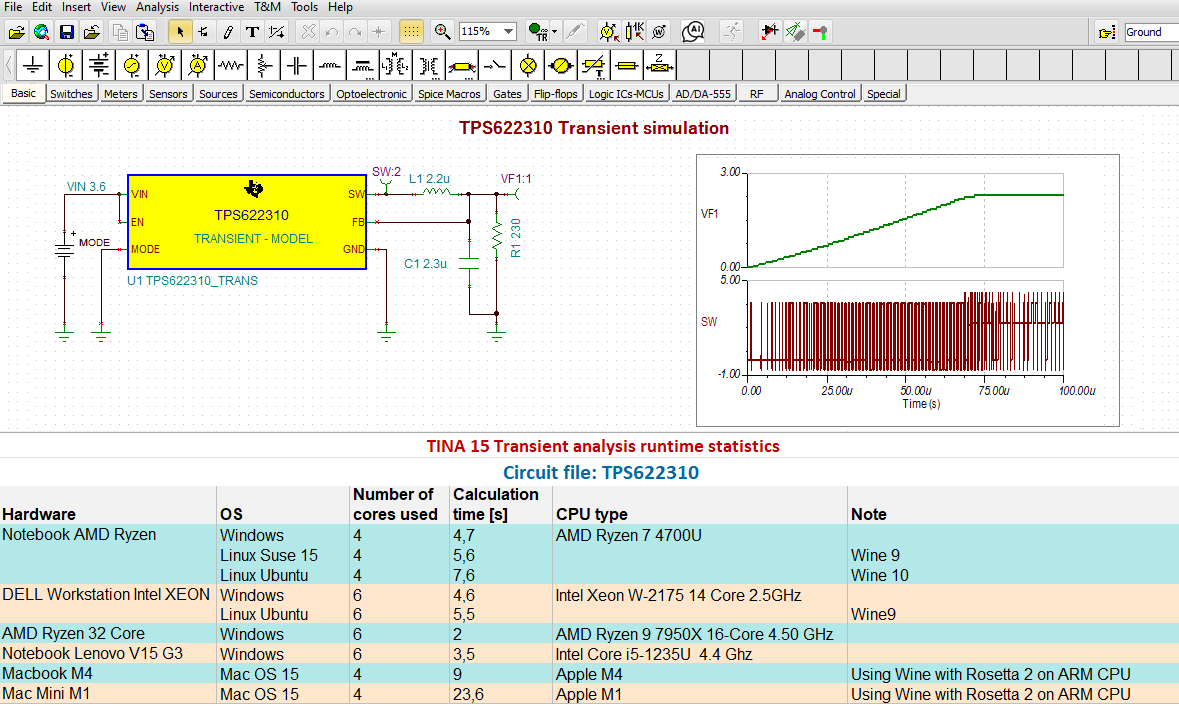
Task: Toggle the wire drawing pen tool
Action: (227, 32)
